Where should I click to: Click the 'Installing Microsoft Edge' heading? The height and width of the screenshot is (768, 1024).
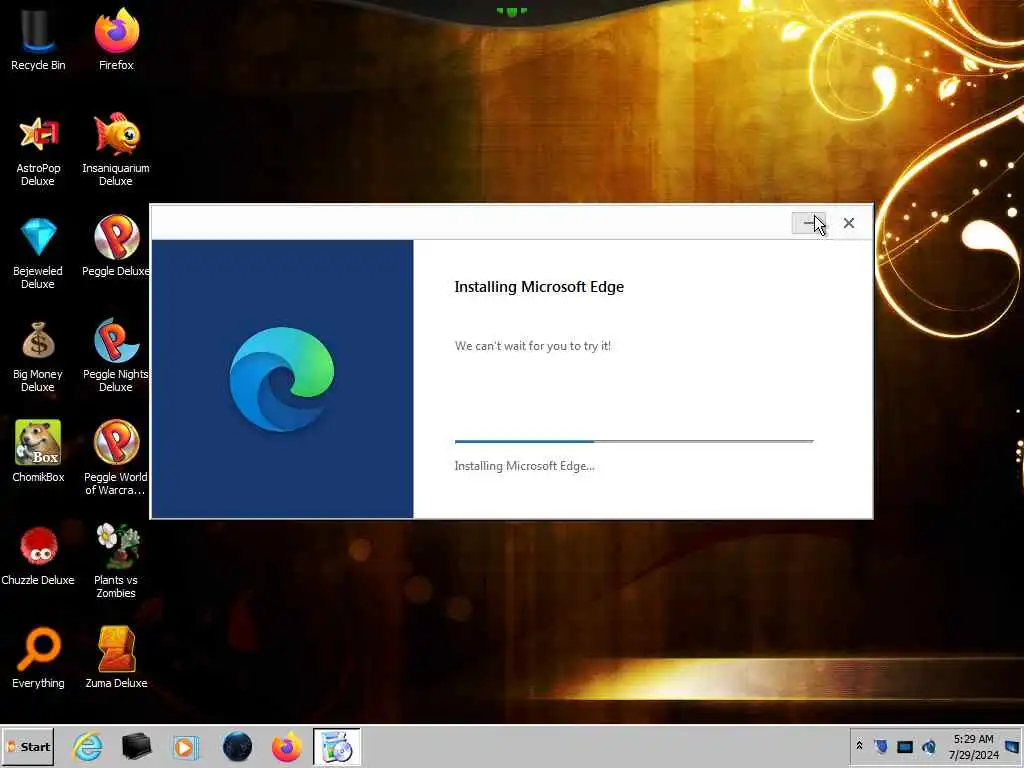(x=539, y=287)
